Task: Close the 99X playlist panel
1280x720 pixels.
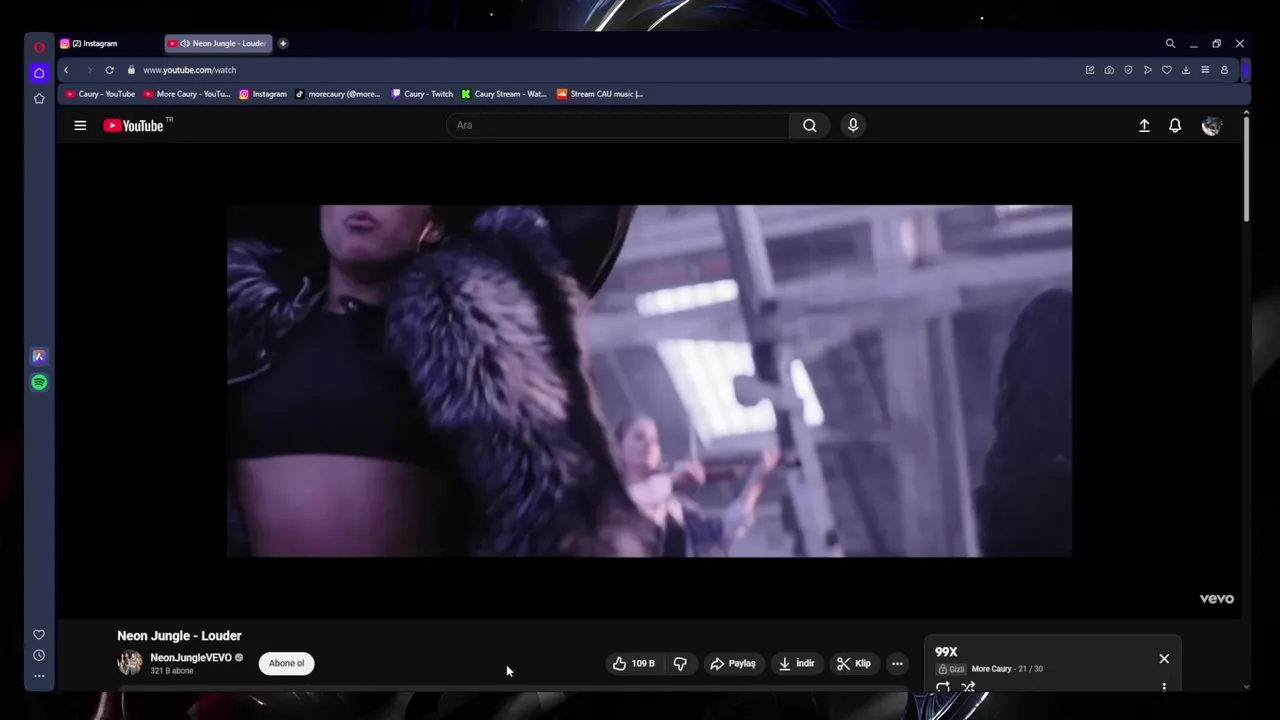Action: point(1164,659)
